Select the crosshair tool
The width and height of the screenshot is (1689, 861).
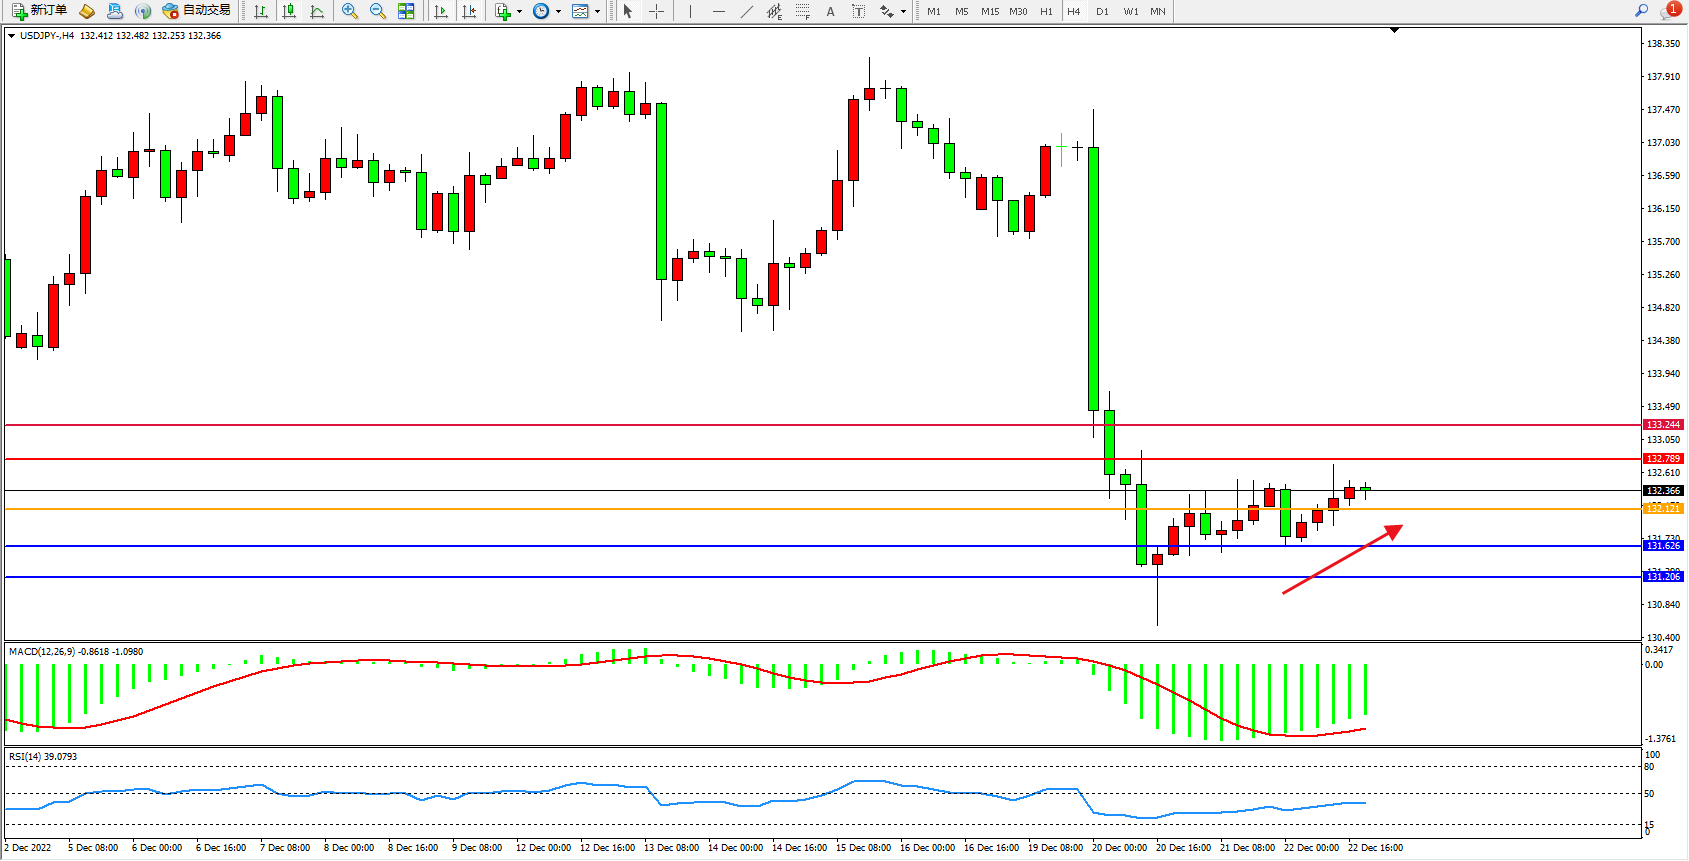click(656, 11)
